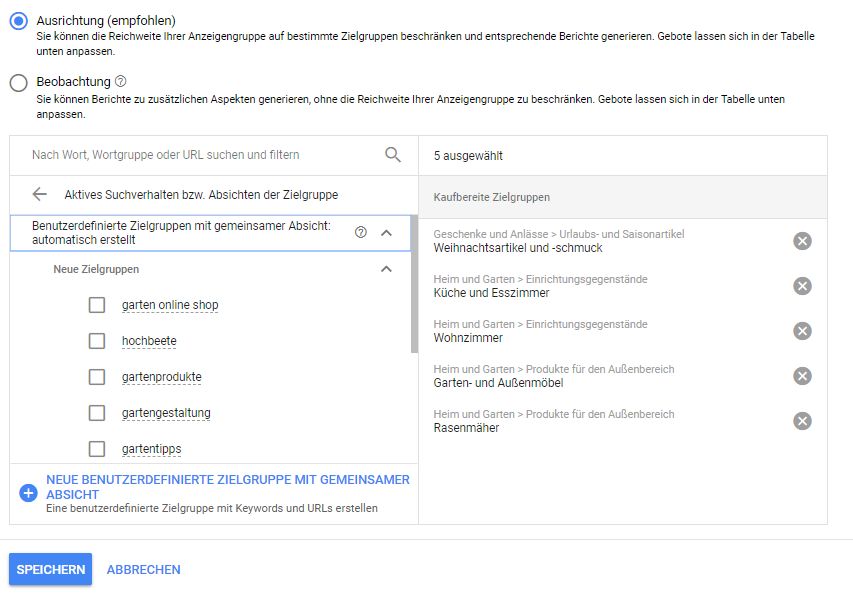
Task: Click the 'garten online shop' label
Action: click(x=170, y=305)
